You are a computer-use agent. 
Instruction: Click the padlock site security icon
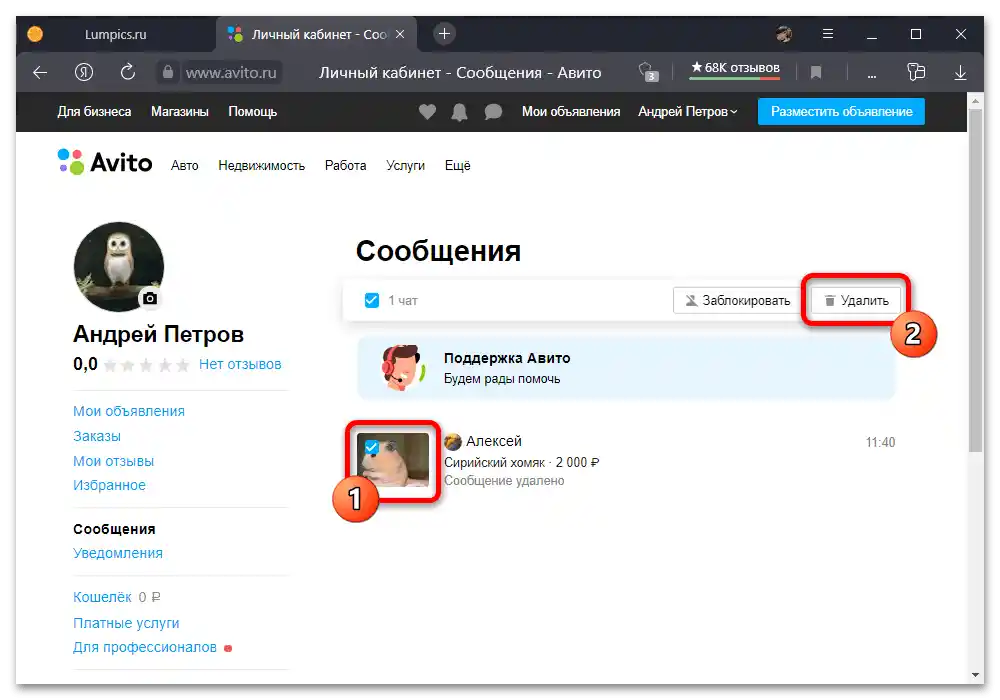tap(168, 72)
